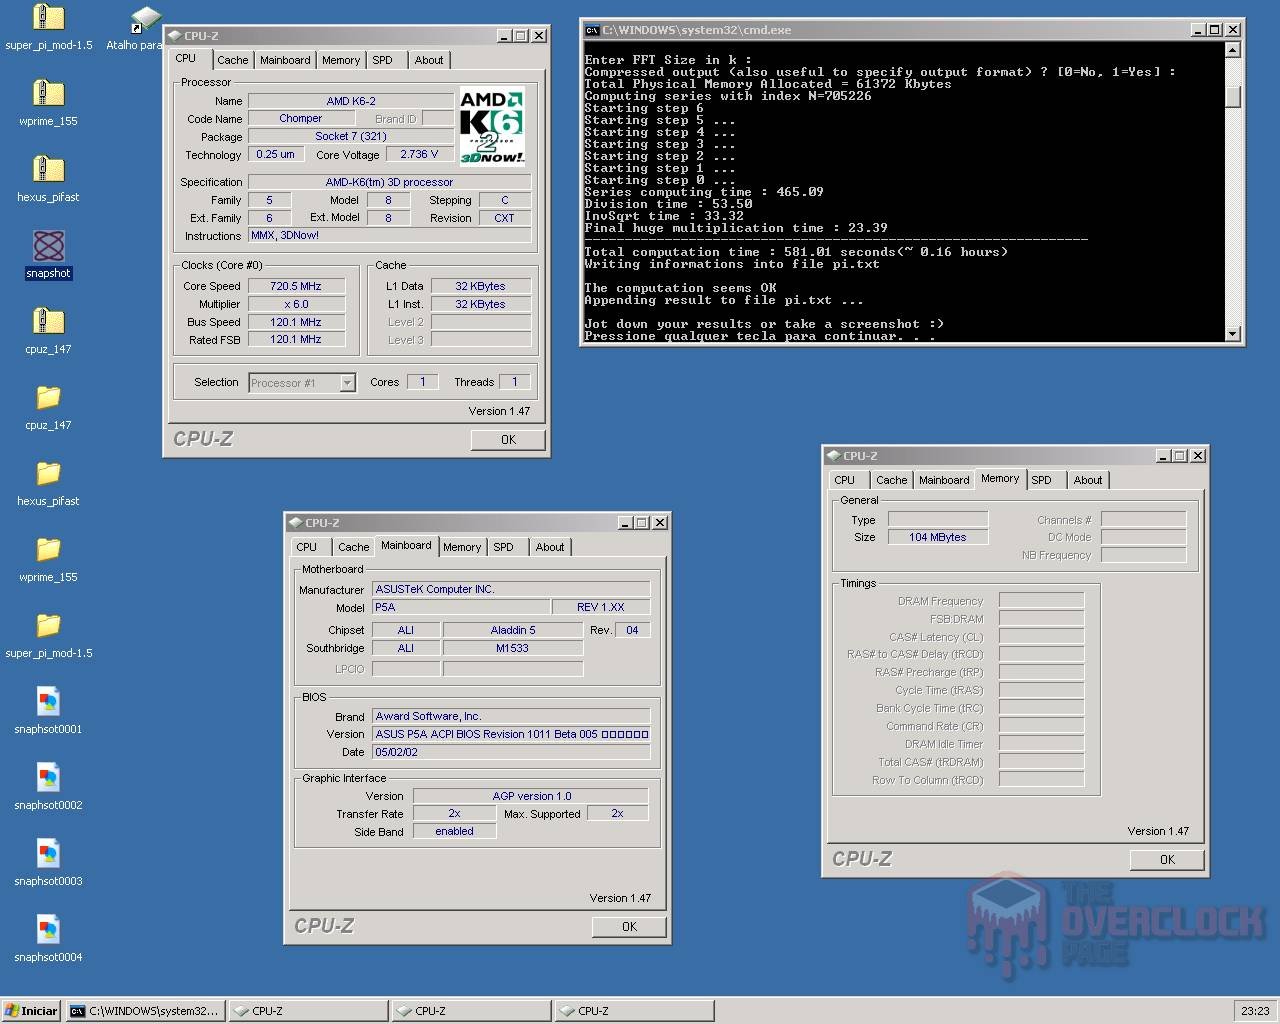This screenshot has width=1280, height=1024.
Task: Show the Cache tab in the CPU-Z Memory window
Action: (892, 480)
